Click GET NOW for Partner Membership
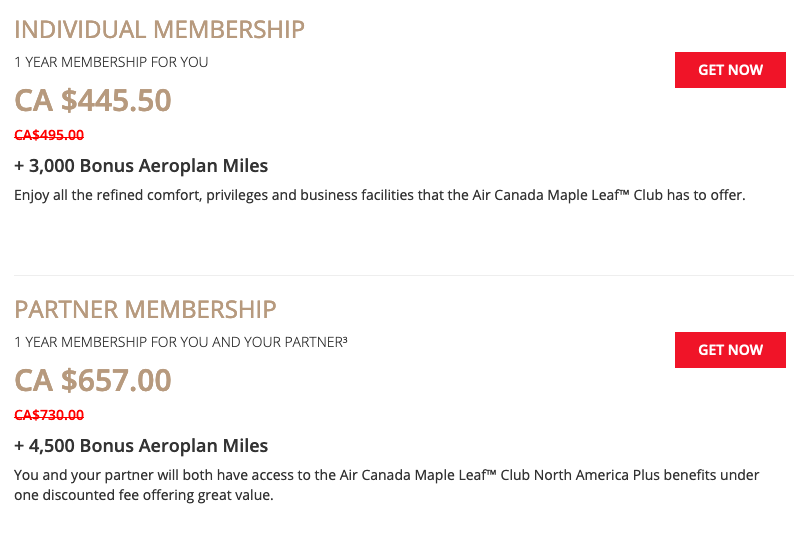This screenshot has height=538, width=805. pyautogui.click(x=730, y=350)
